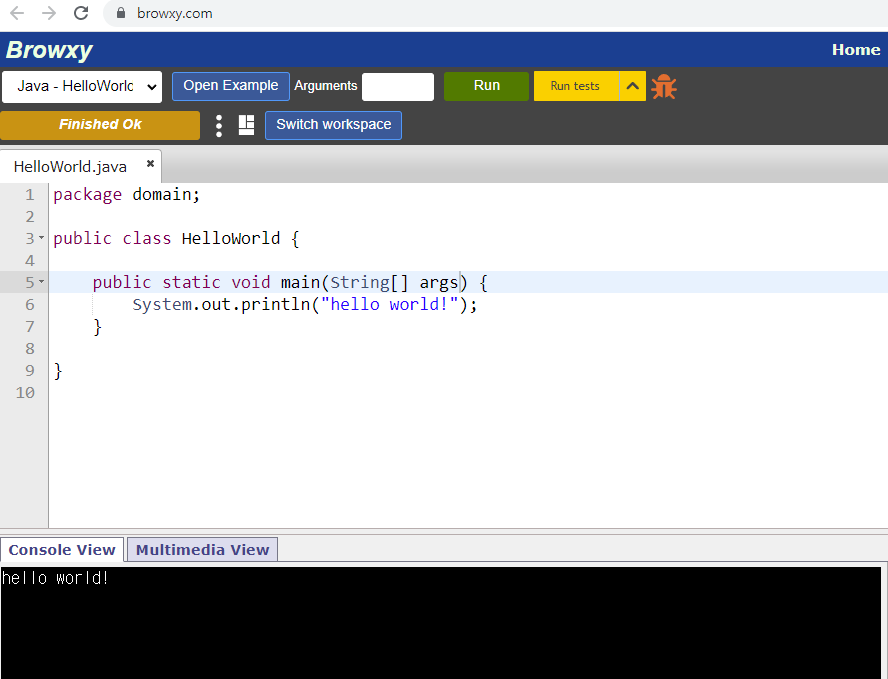Screen dimensions: 888x679
Task: Open the three-dot vertical menu
Action: pyautogui.click(x=219, y=126)
